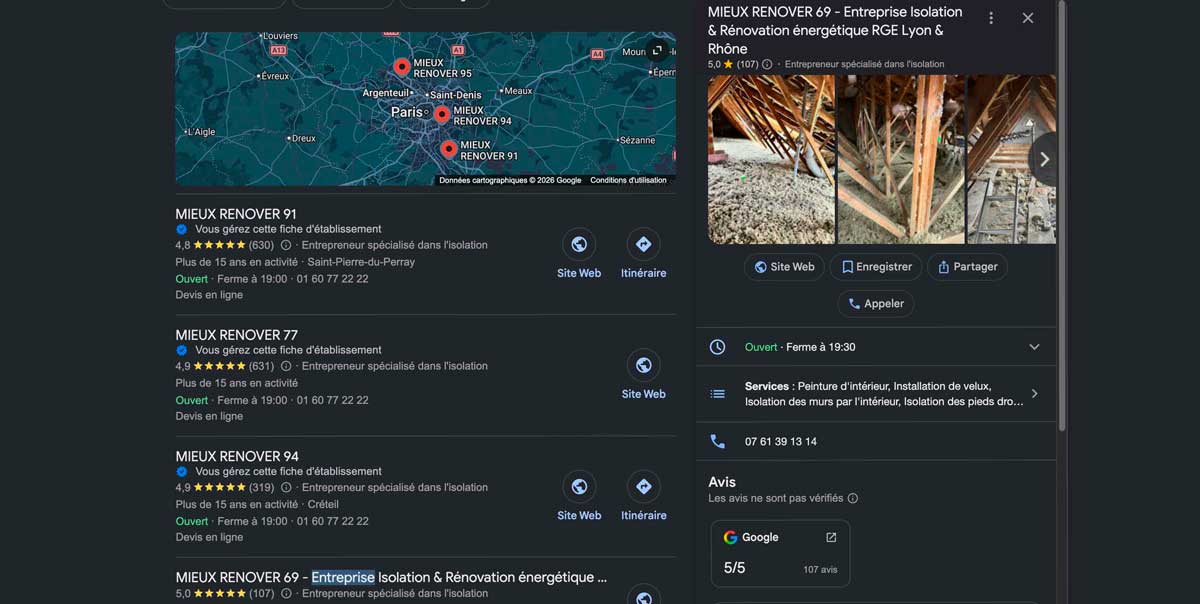The height and width of the screenshot is (604, 1200).
Task: Open the MIEUX RENOVER 91 listing title
Action: (236, 214)
